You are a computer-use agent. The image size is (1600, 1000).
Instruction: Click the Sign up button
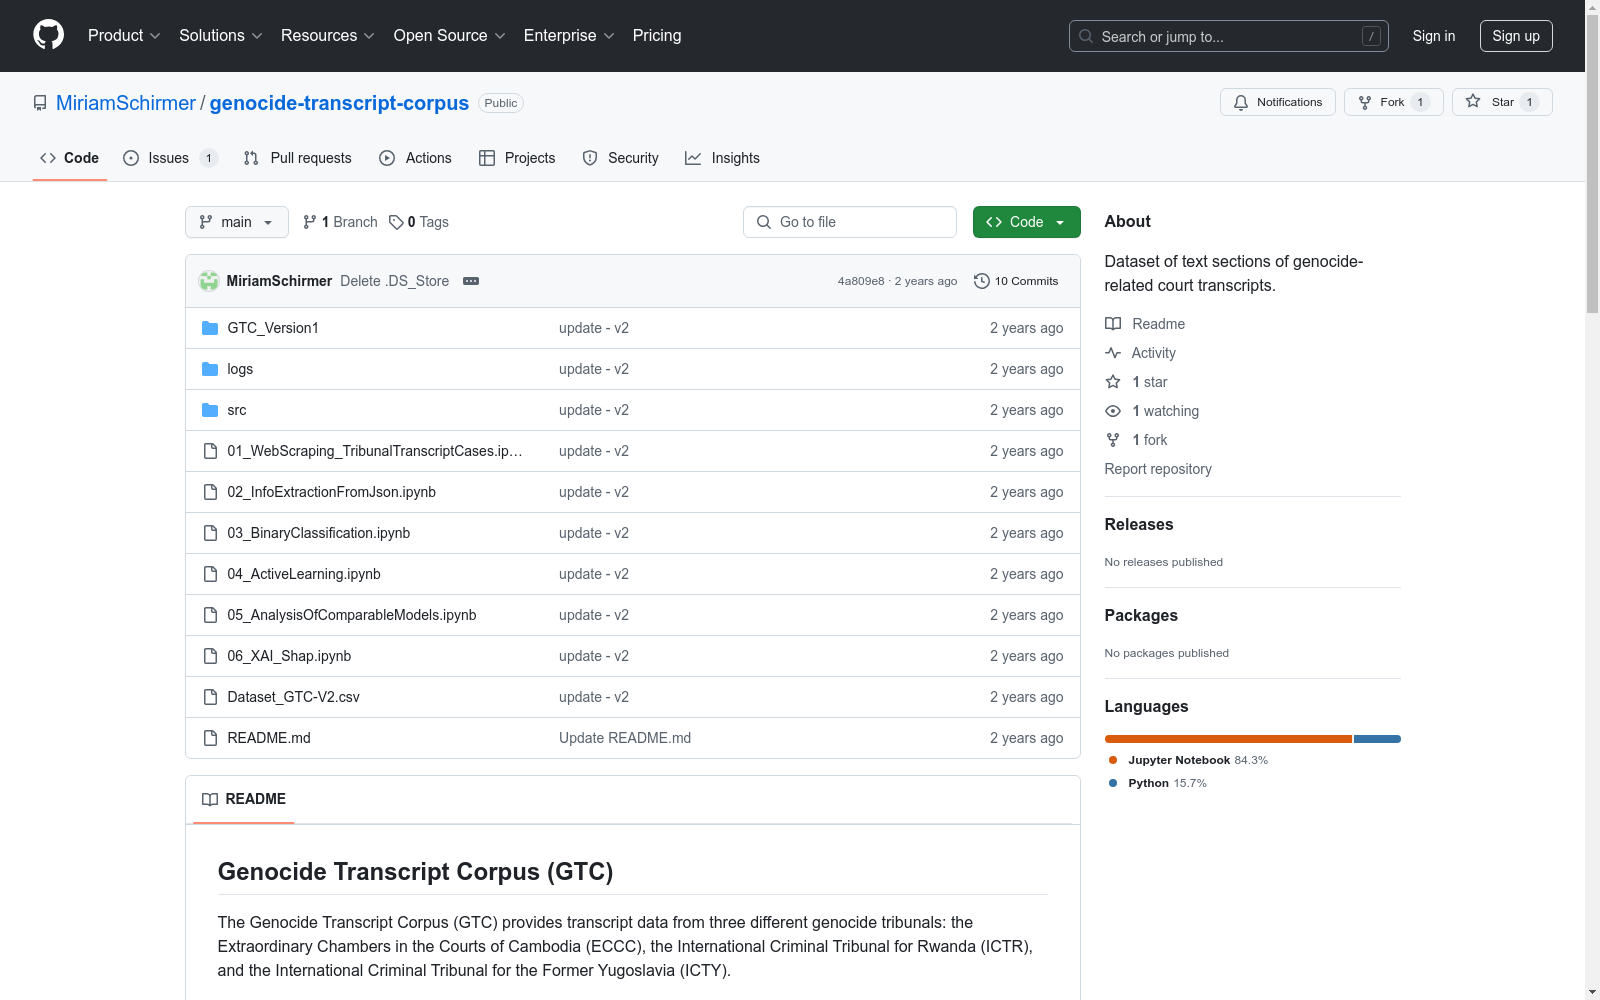1516,36
